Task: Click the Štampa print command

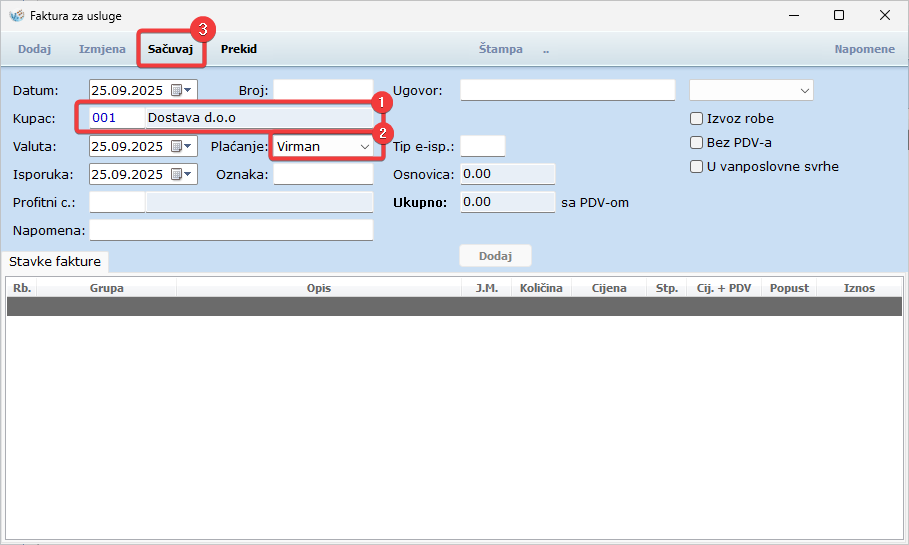Action: 500,49
